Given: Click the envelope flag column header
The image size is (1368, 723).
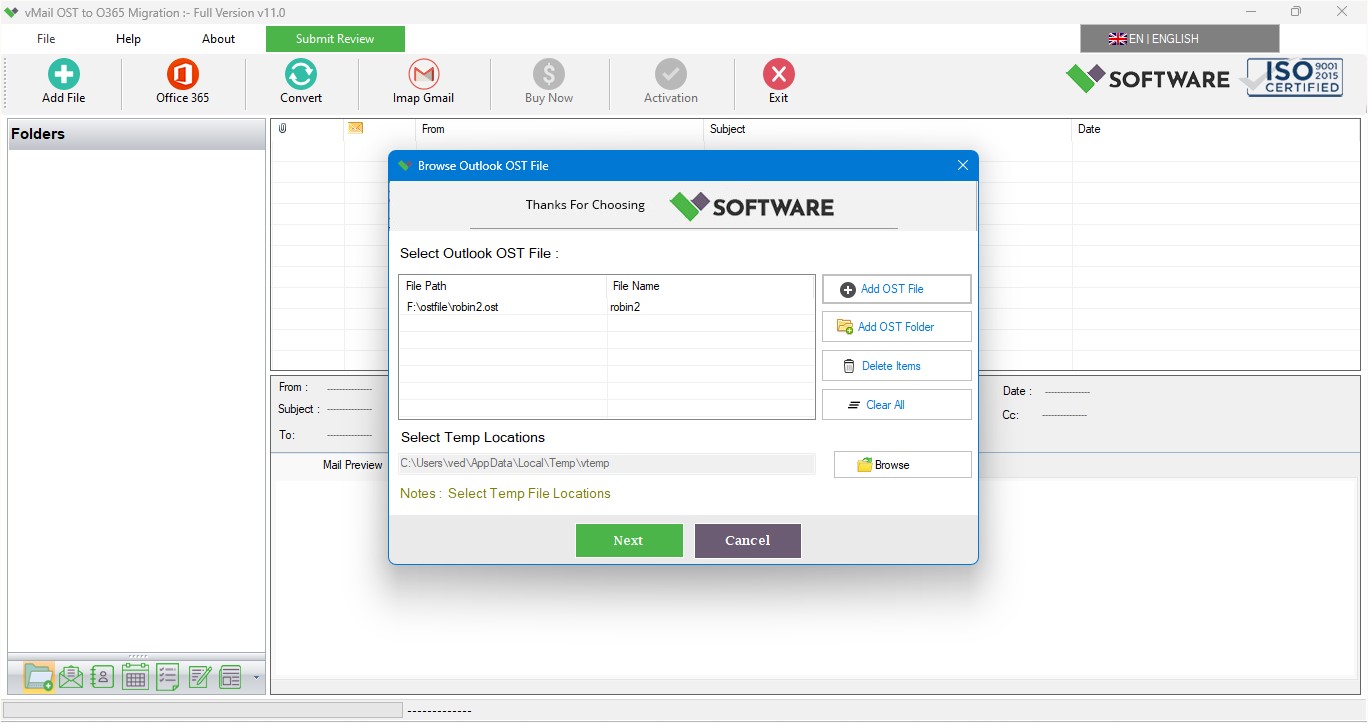Looking at the screenshot, I should click(x=379, y=129).
